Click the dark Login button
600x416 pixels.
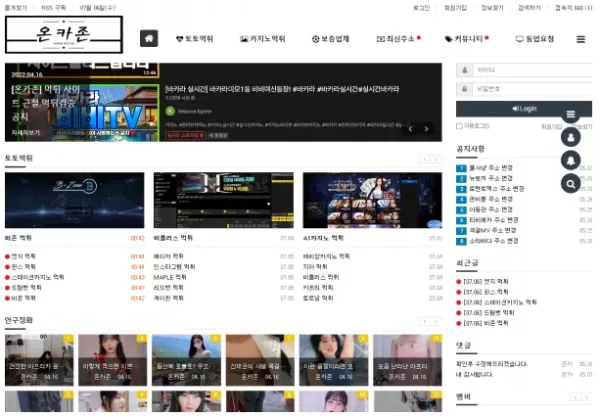524,109
